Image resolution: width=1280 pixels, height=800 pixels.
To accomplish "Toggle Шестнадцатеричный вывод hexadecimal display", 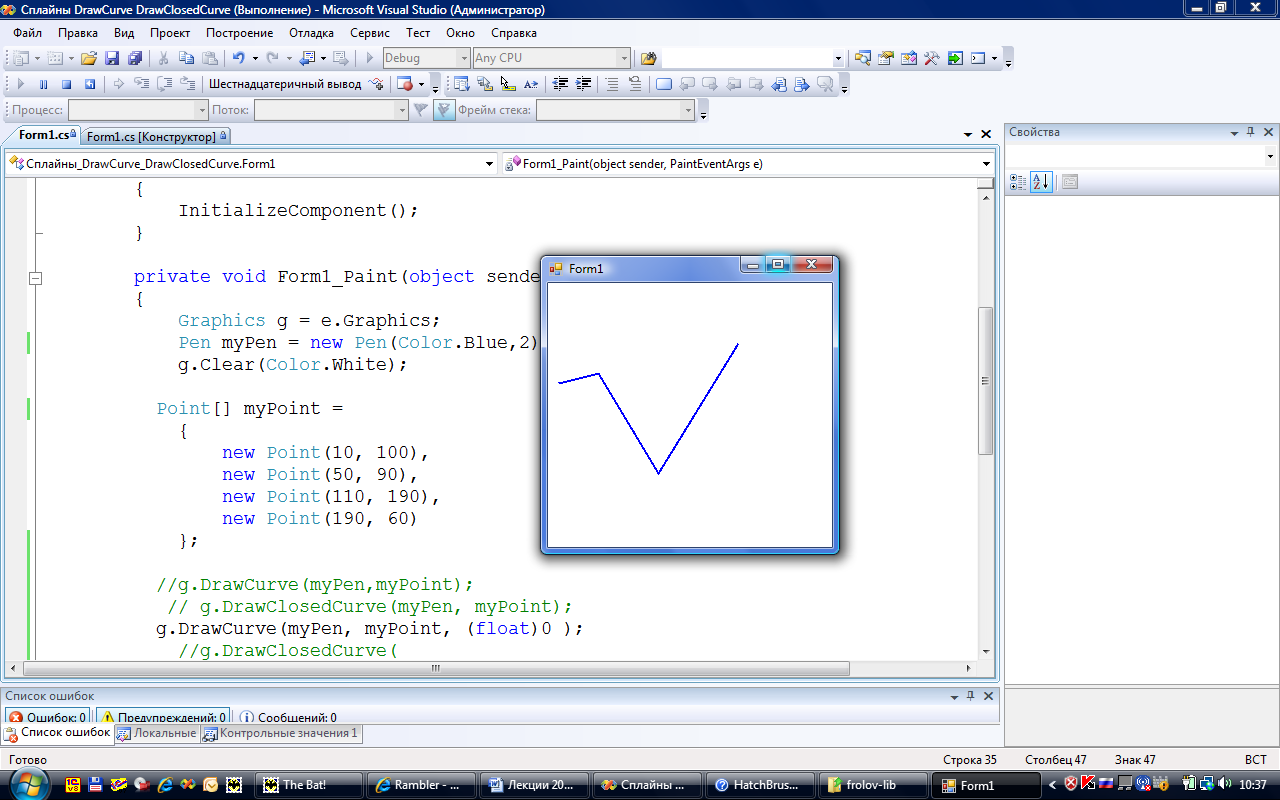I will coord(285,84).
